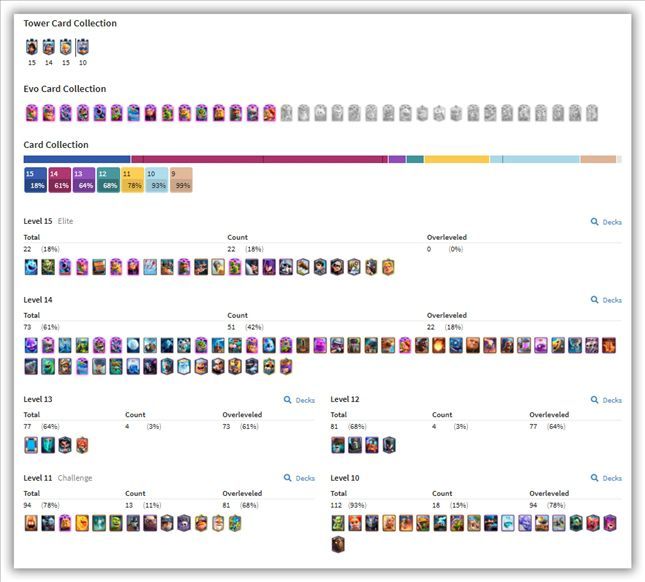Click the 'Tower Card Collection' heading
The width and height of the screenshot is (645, 582).
pyautogui.click(x=70, y=23)
